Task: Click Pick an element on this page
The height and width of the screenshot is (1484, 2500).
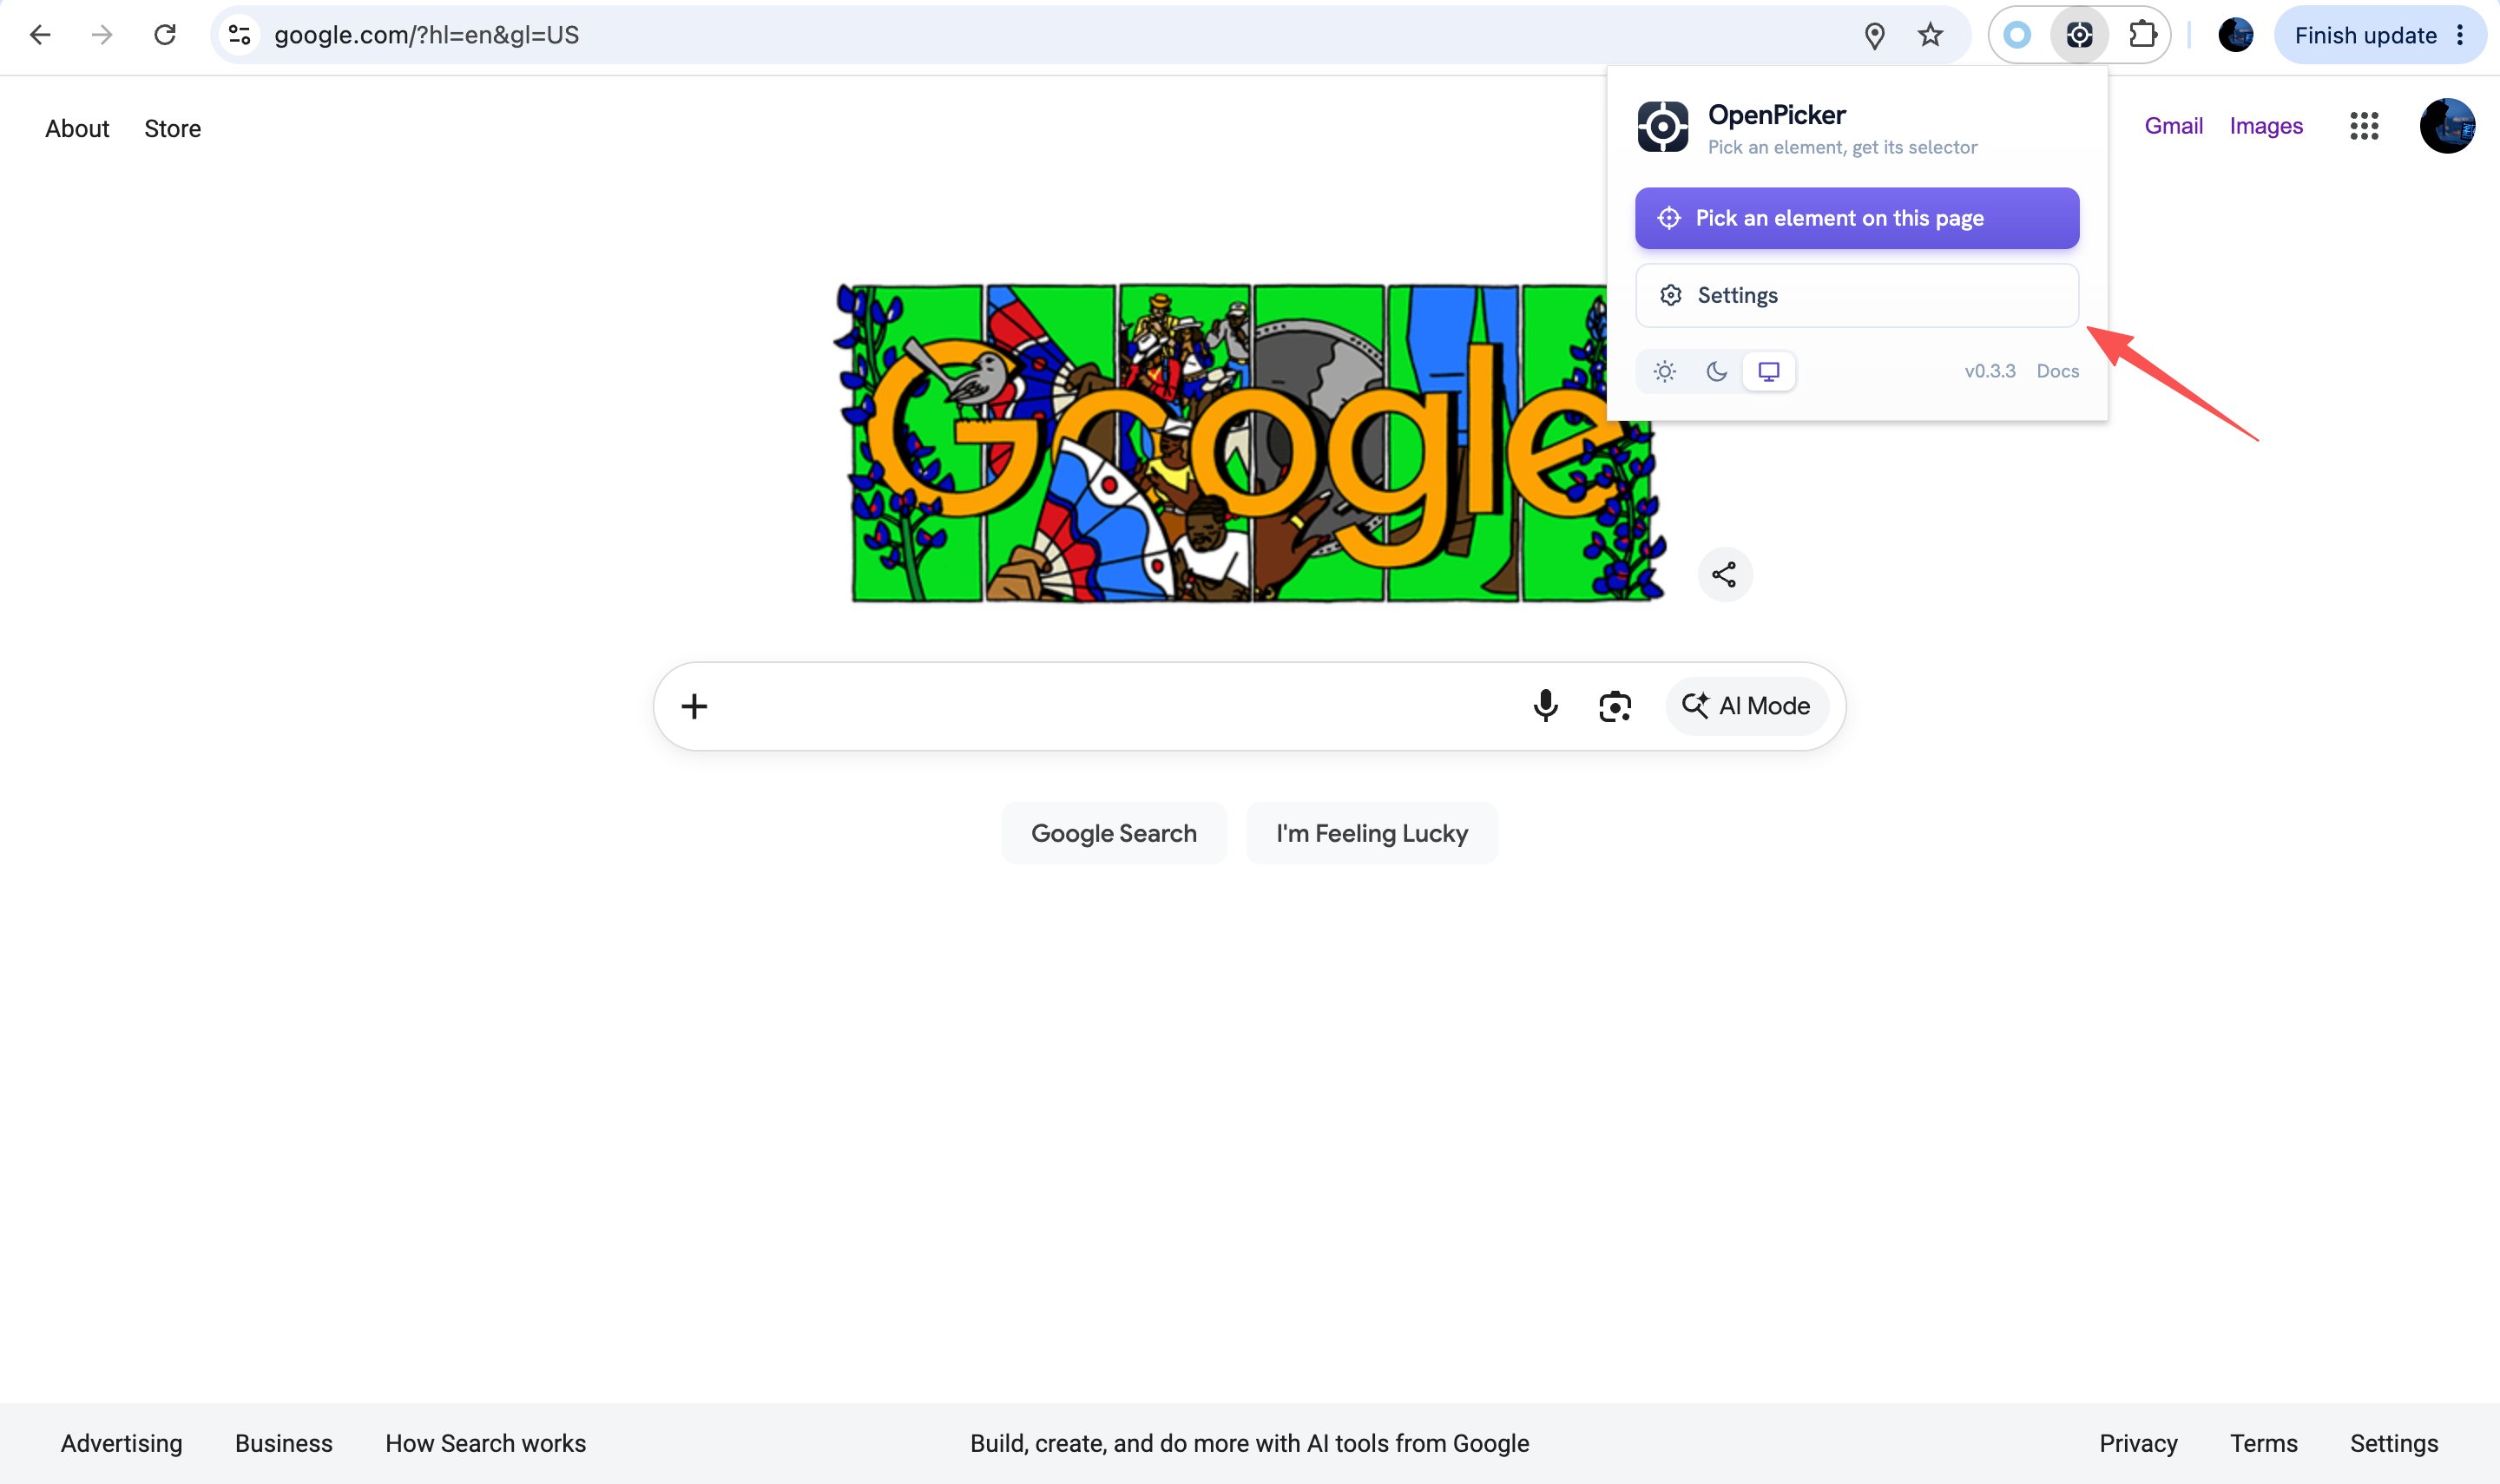Action: pos(1857,218)
